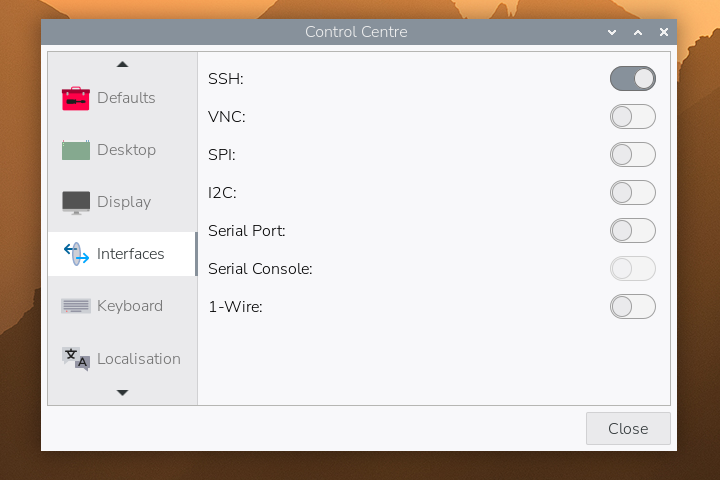Close window with the title bar X

tap(664, 32)
